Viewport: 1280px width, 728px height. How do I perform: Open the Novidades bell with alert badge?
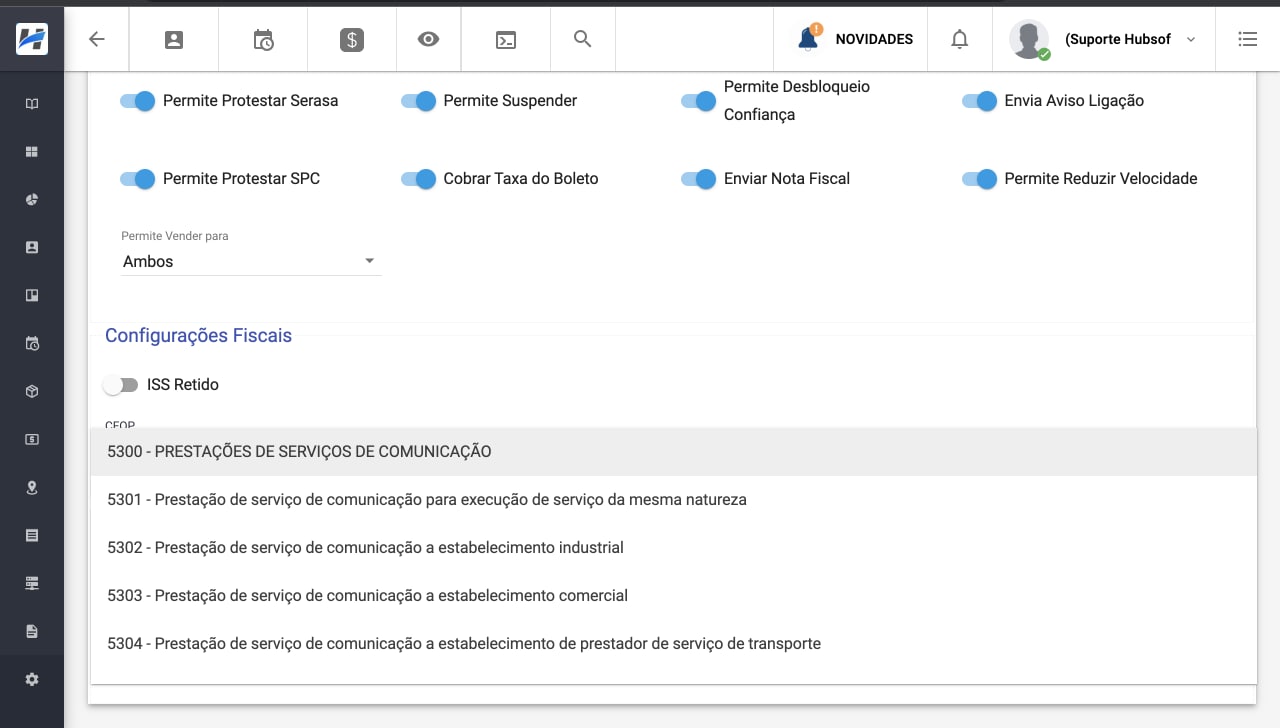(809, 38)
